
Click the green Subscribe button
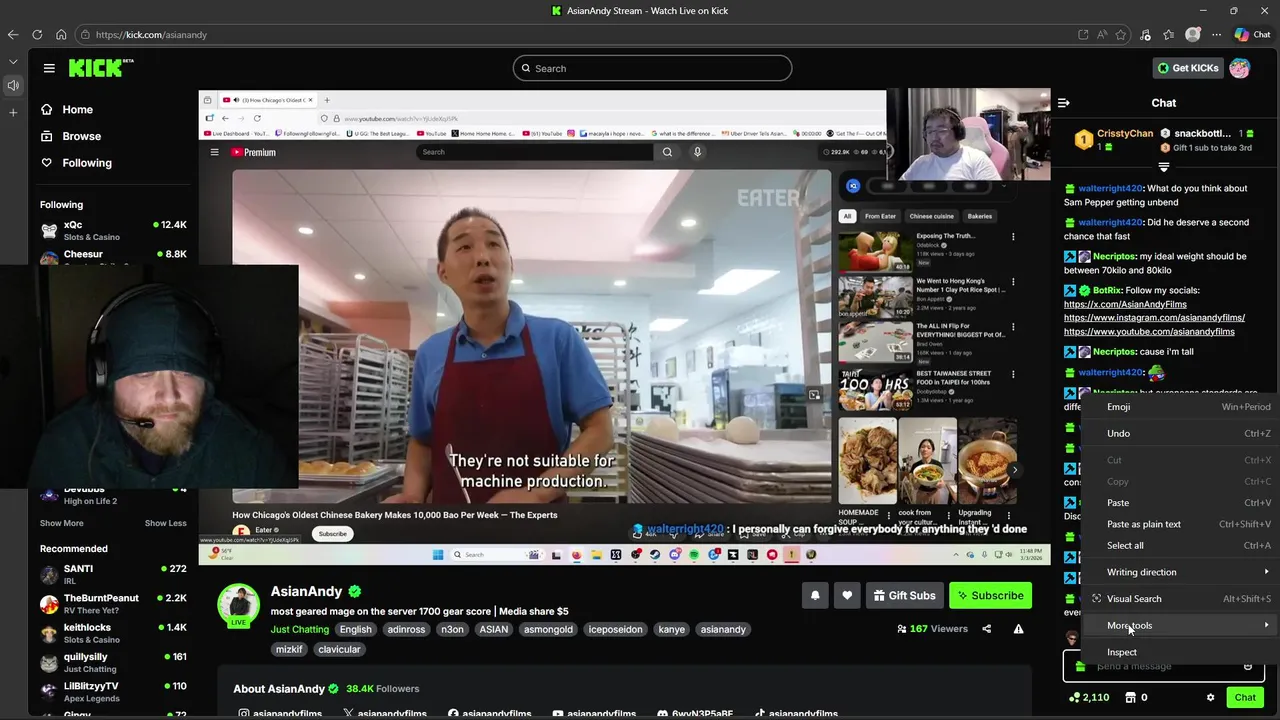point(990,595)
